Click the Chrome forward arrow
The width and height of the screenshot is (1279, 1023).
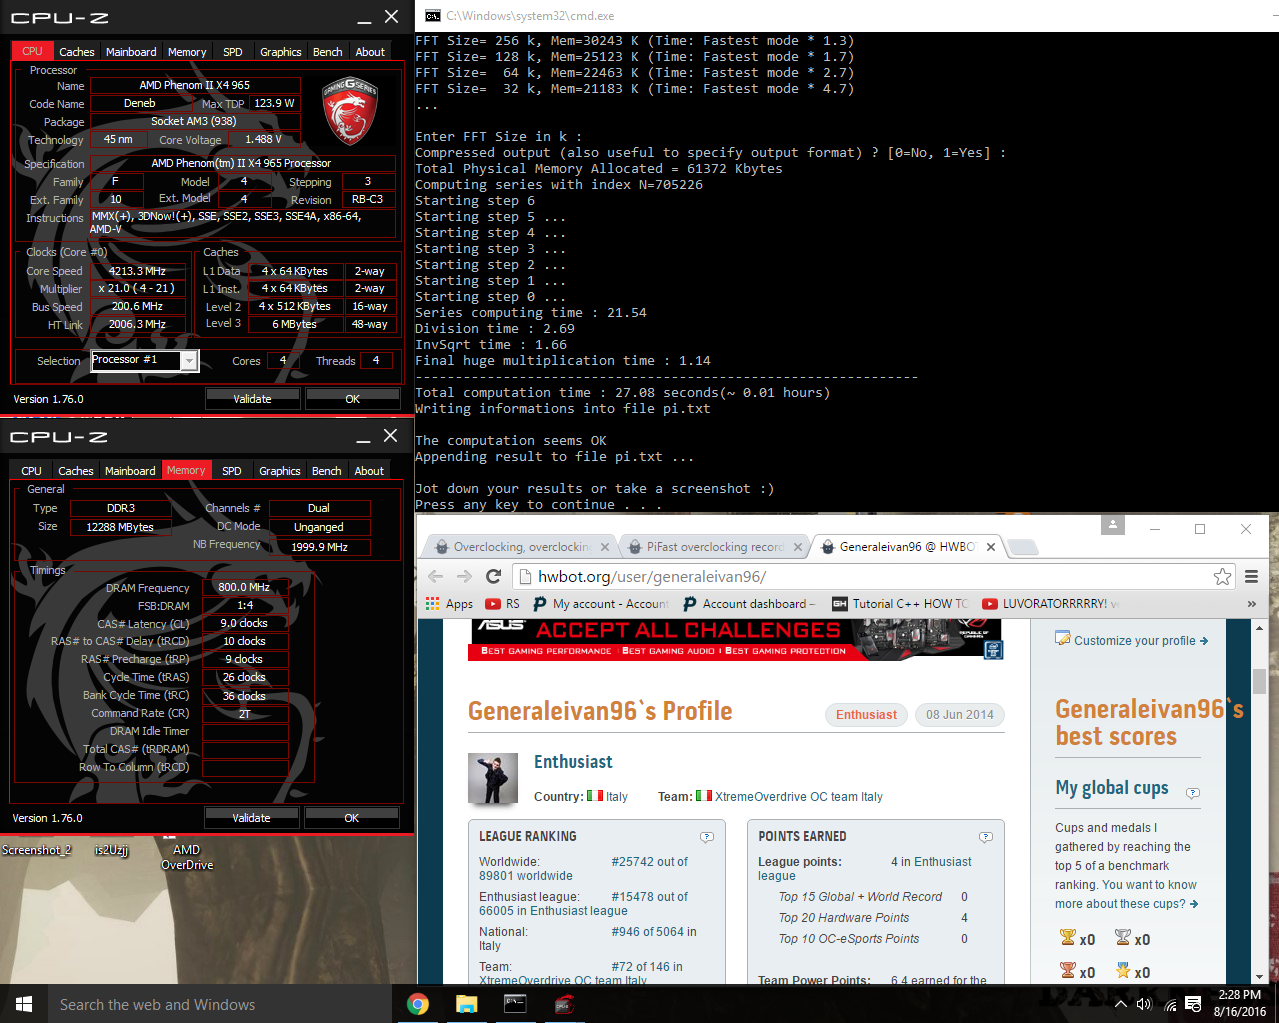[464, 576]
